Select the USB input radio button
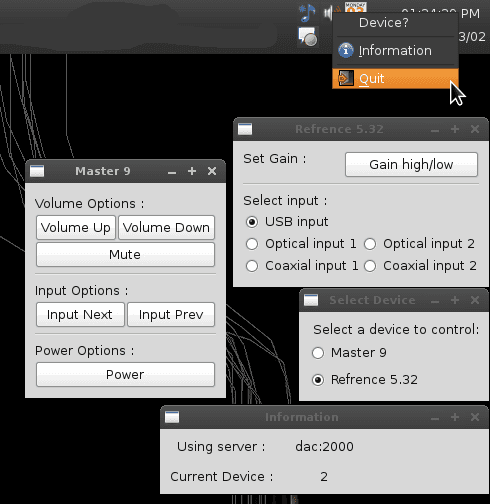 click(x=252, y=222)
